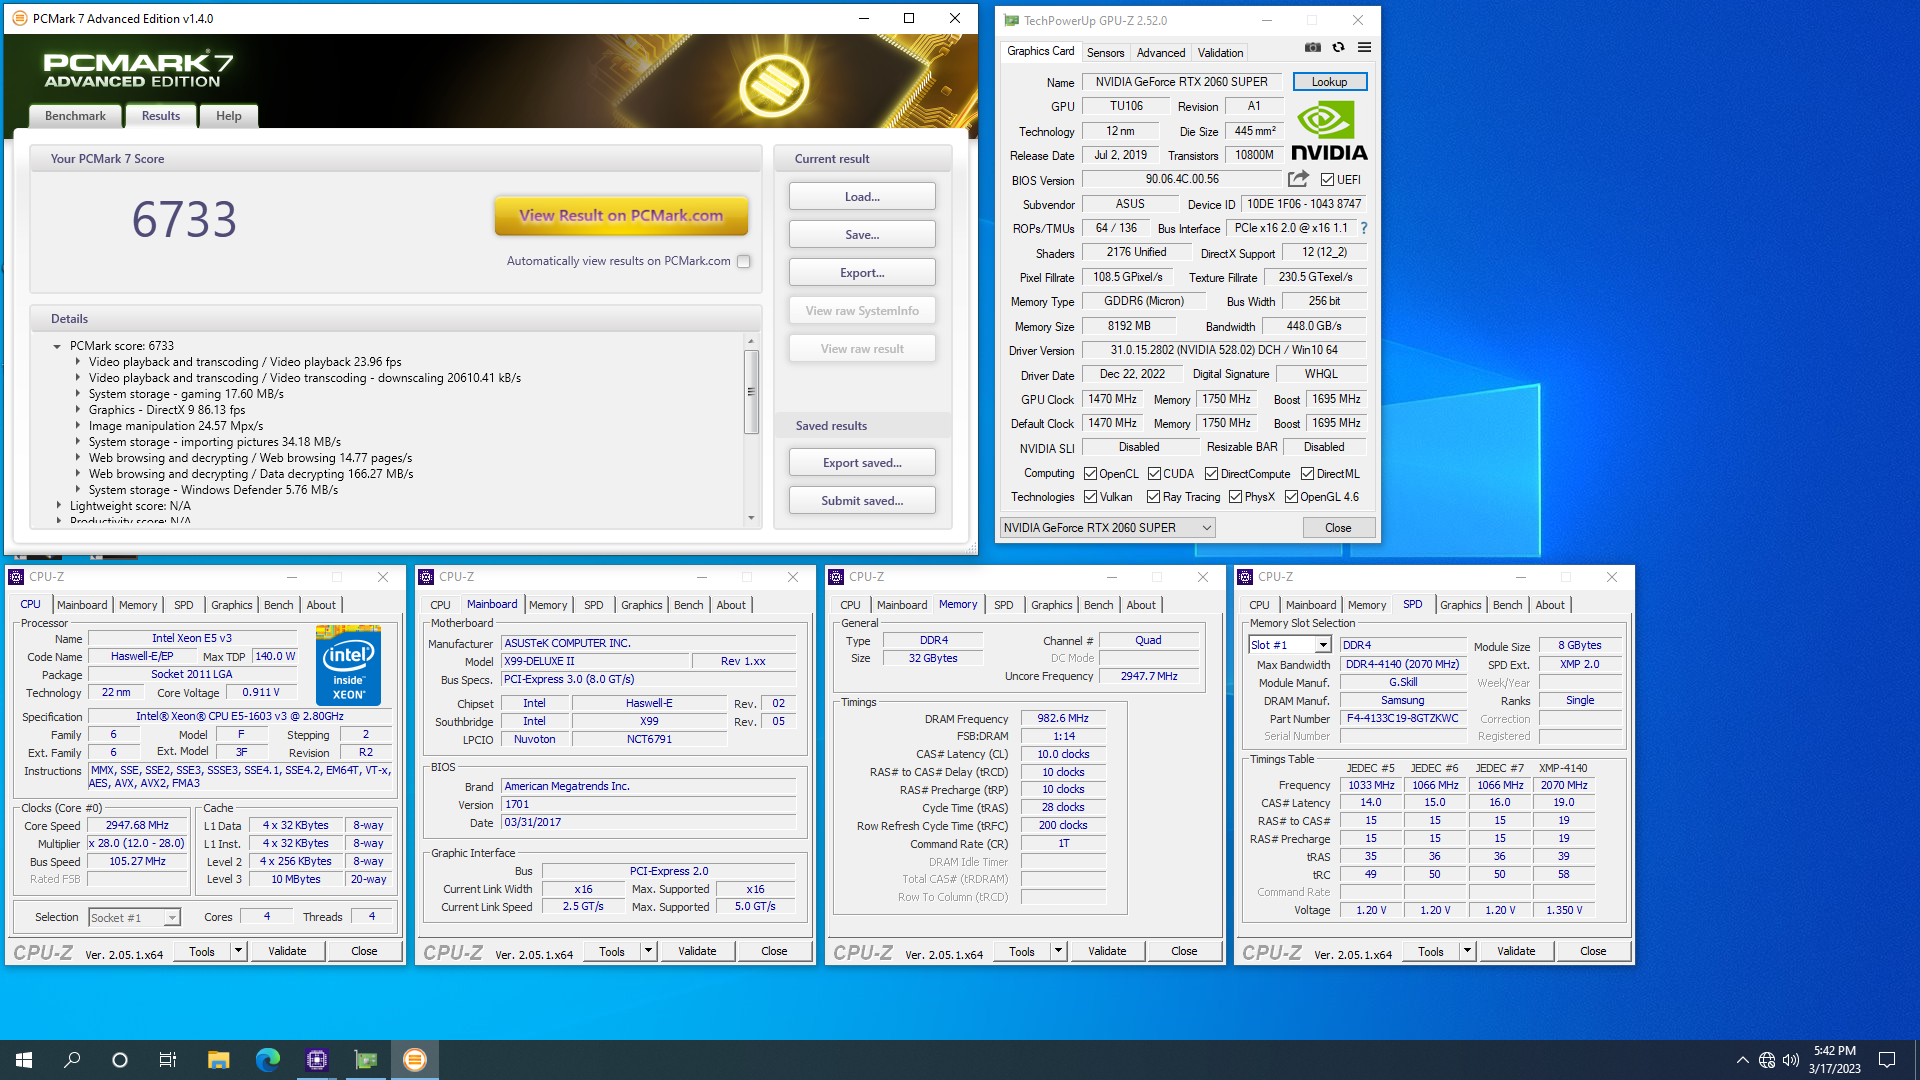Click GPU-Z title bar app icon
The height and width of the screenshot is (1080, 1920).
1012,20
